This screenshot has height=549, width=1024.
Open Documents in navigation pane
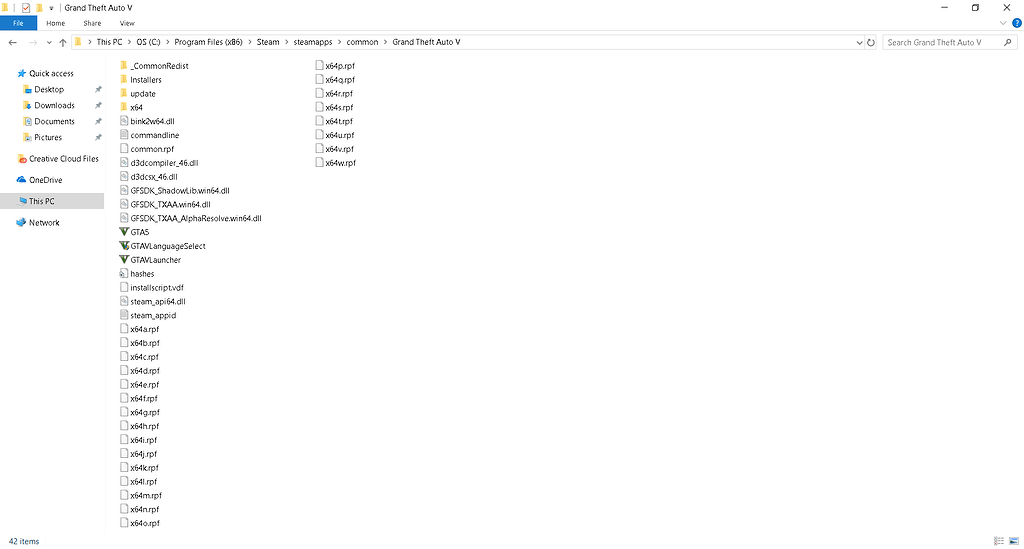point(54,121)
